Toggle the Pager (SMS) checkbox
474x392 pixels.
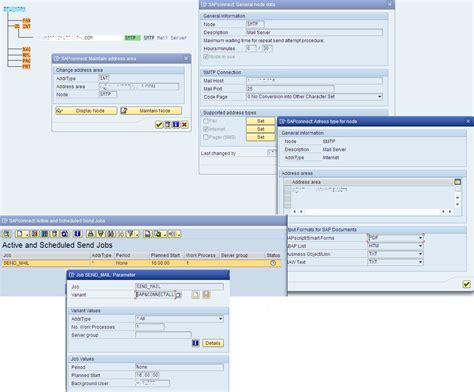(206, 137)
